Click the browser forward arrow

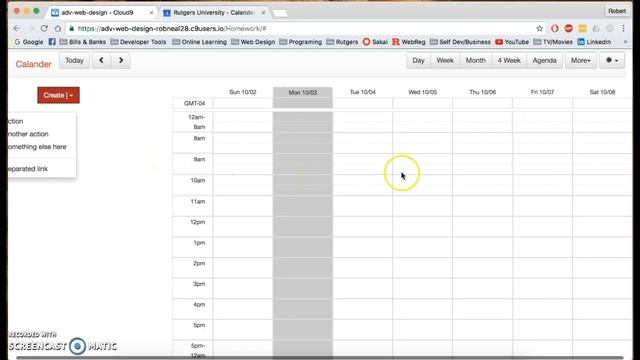[x=30, y=29]
